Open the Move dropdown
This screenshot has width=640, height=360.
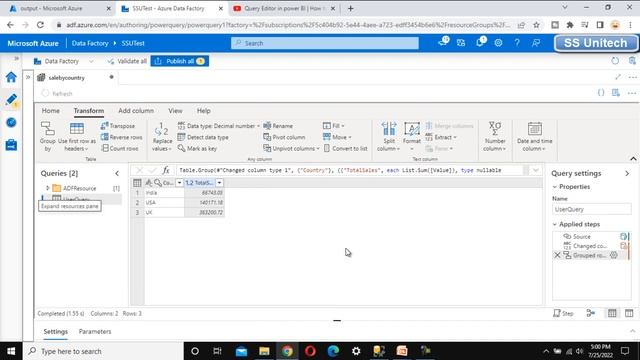337,137
